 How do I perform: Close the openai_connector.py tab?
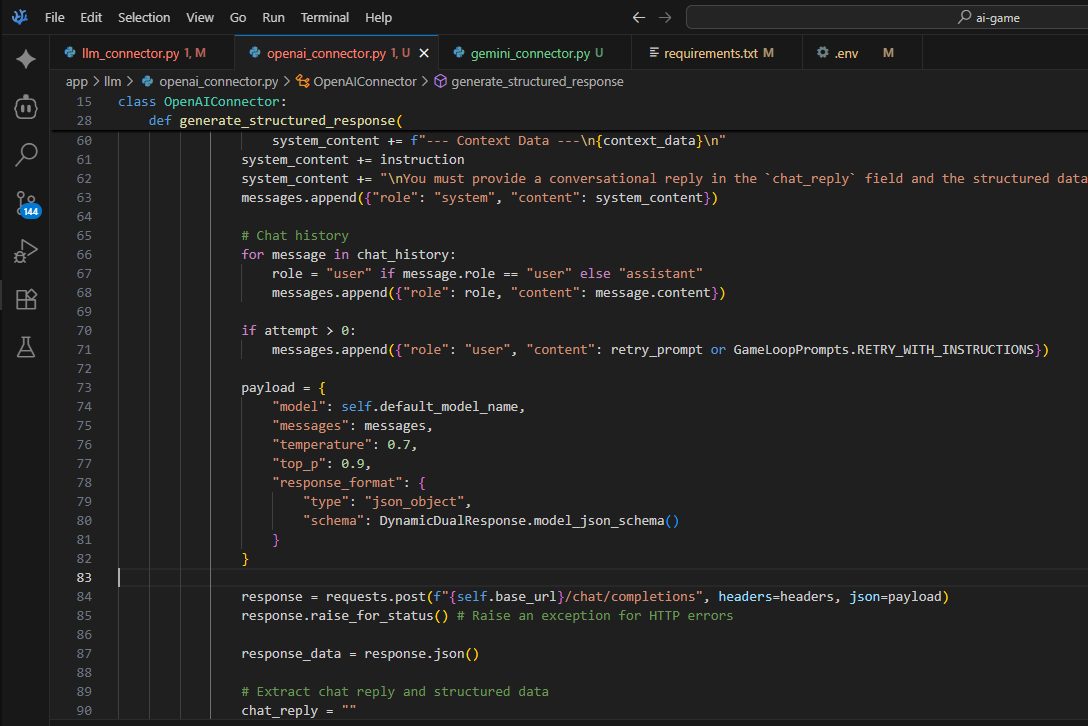point(423,53)
